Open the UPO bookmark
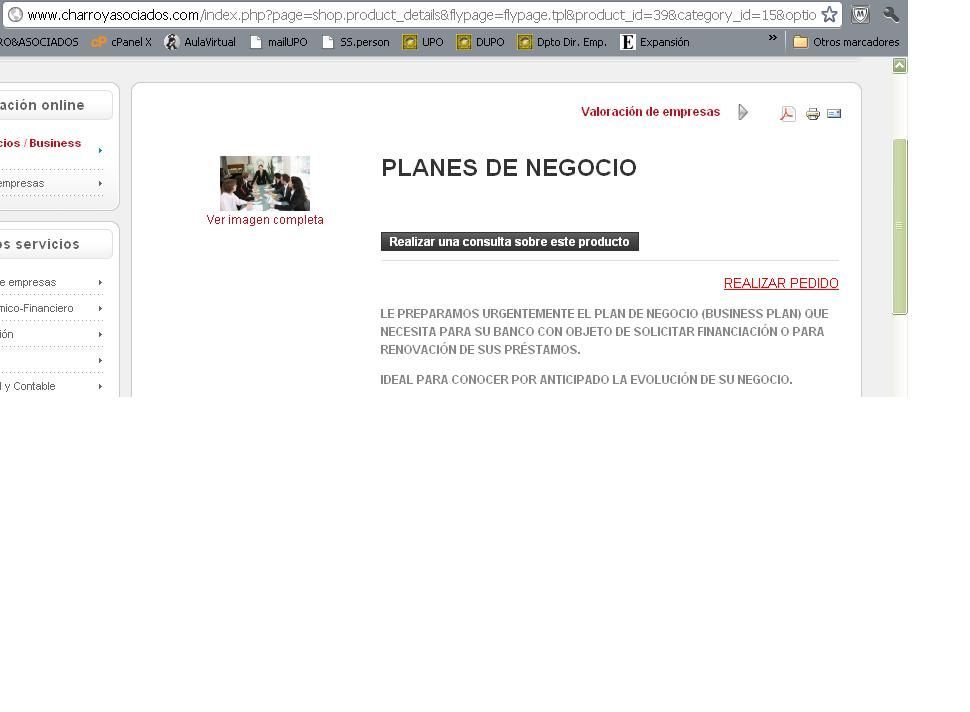970x712 pixels. pos(423,42)
